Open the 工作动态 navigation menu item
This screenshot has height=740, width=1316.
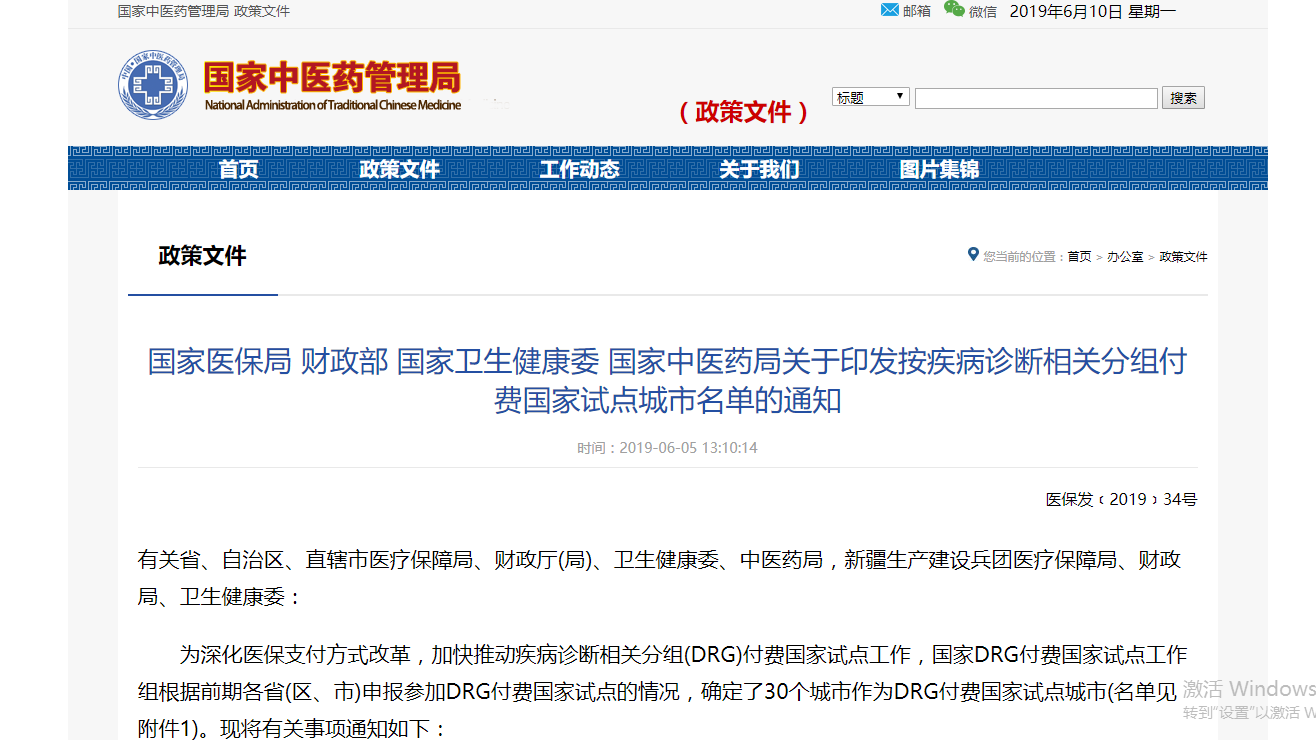coord(580,169)
